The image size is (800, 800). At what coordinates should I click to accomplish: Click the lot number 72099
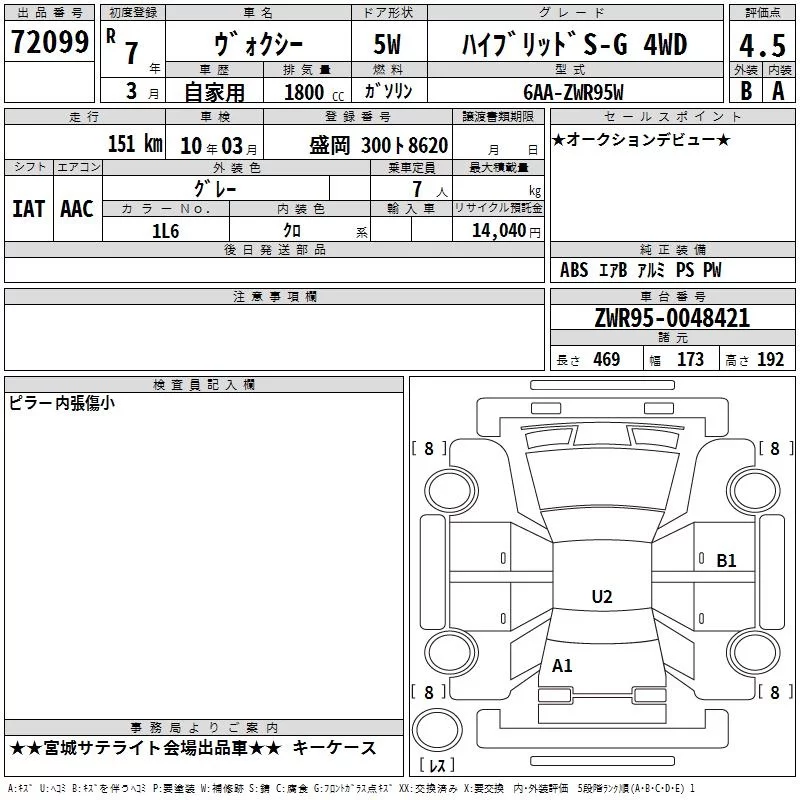tap(48, 43)
